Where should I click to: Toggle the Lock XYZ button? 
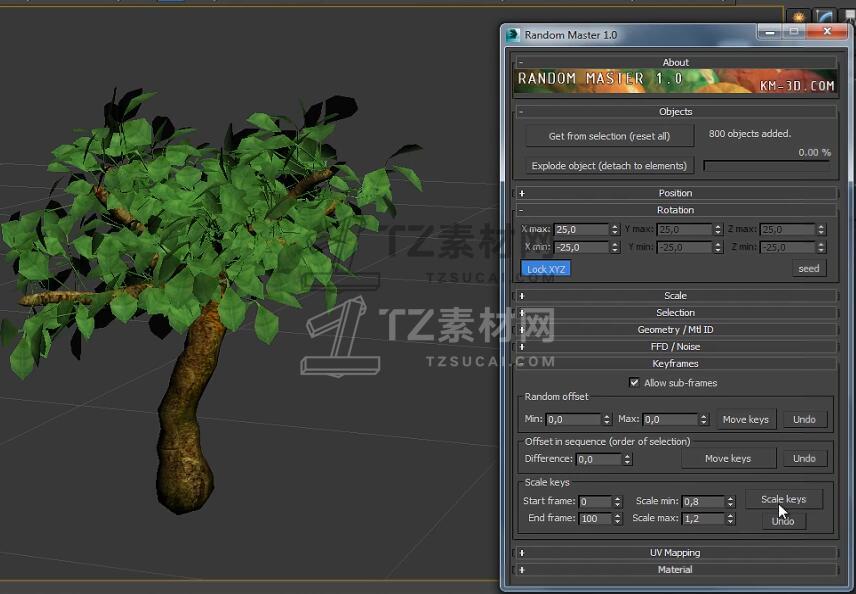[545, 268]
